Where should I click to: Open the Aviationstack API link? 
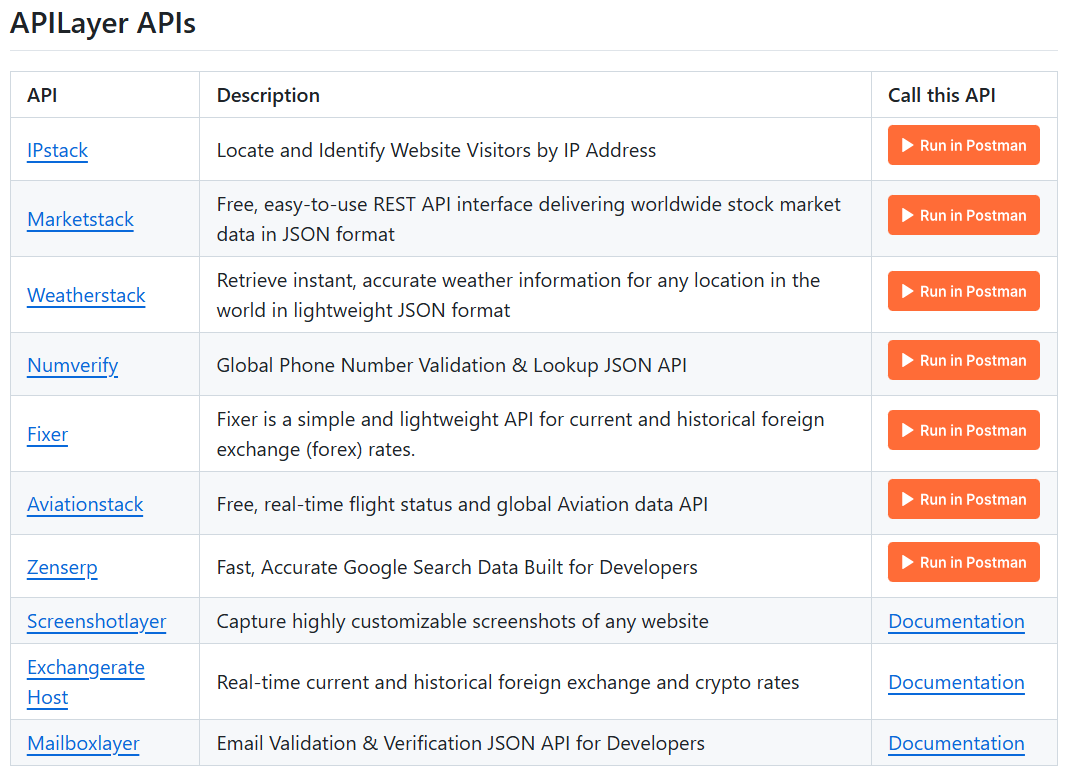pyautogui.click(x=85, y=504)
